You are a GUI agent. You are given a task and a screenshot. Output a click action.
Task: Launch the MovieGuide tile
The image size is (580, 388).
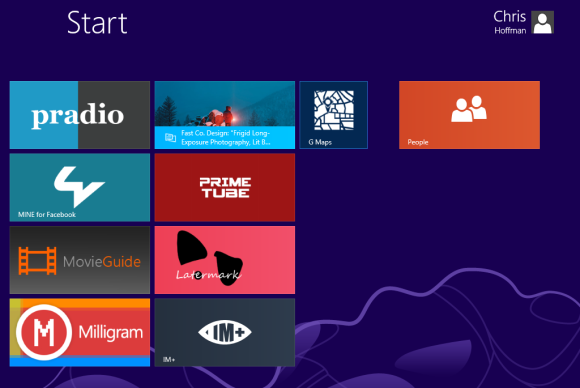[x=80, y=260]
